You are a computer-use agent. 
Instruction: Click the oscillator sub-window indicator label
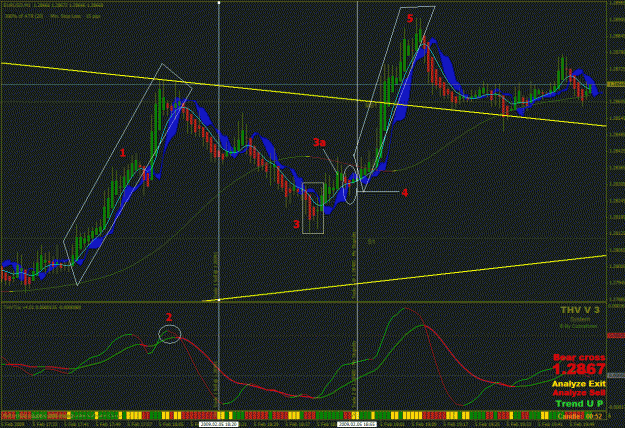[42, 307]
